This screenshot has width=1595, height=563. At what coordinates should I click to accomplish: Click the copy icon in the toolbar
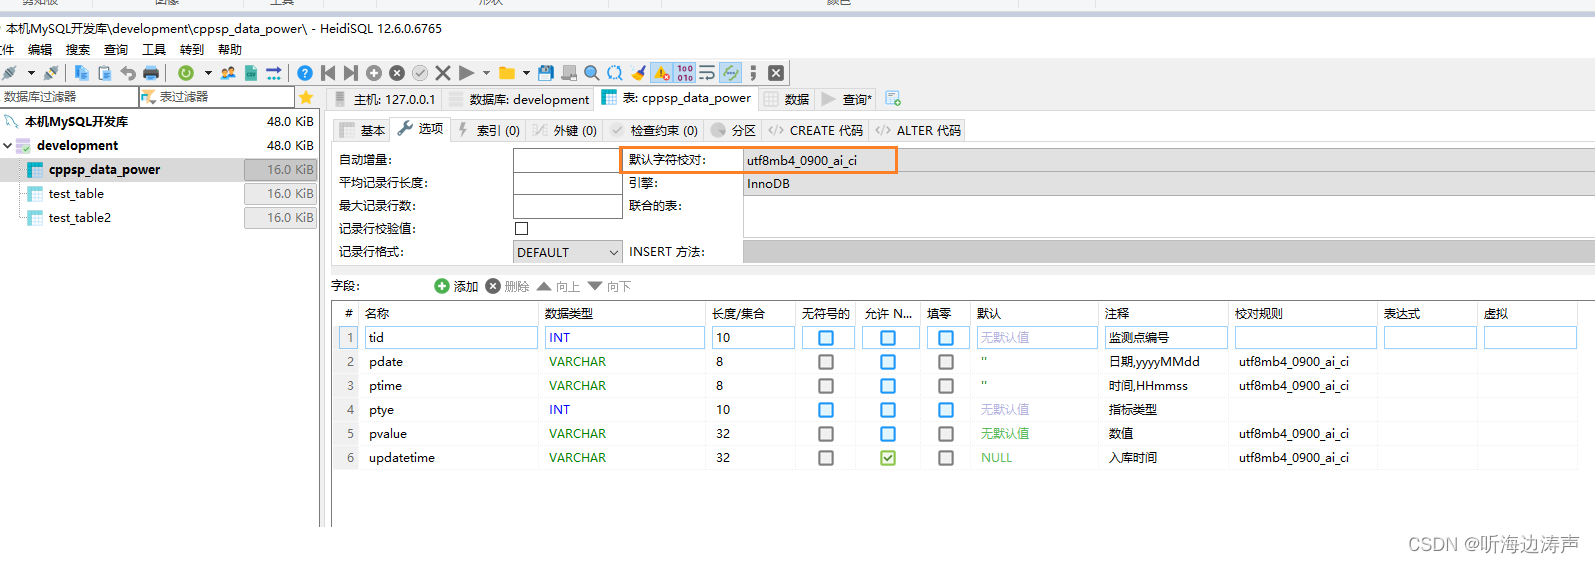[82, 73]
